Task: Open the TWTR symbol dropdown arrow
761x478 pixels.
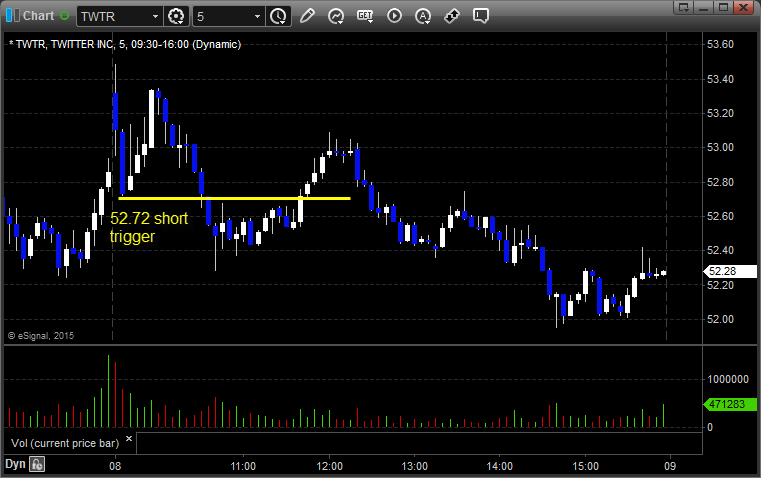Action: click(155, 16)
